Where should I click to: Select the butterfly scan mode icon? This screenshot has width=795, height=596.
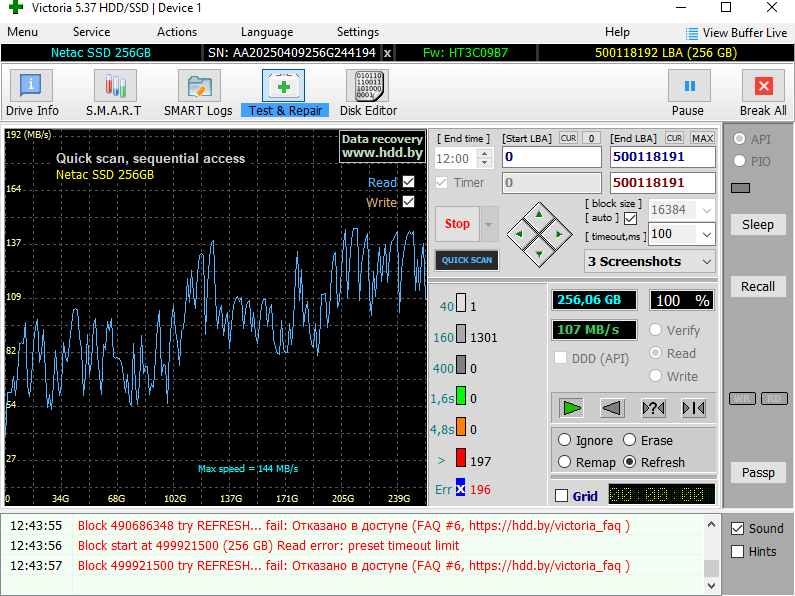coord(694,407)
